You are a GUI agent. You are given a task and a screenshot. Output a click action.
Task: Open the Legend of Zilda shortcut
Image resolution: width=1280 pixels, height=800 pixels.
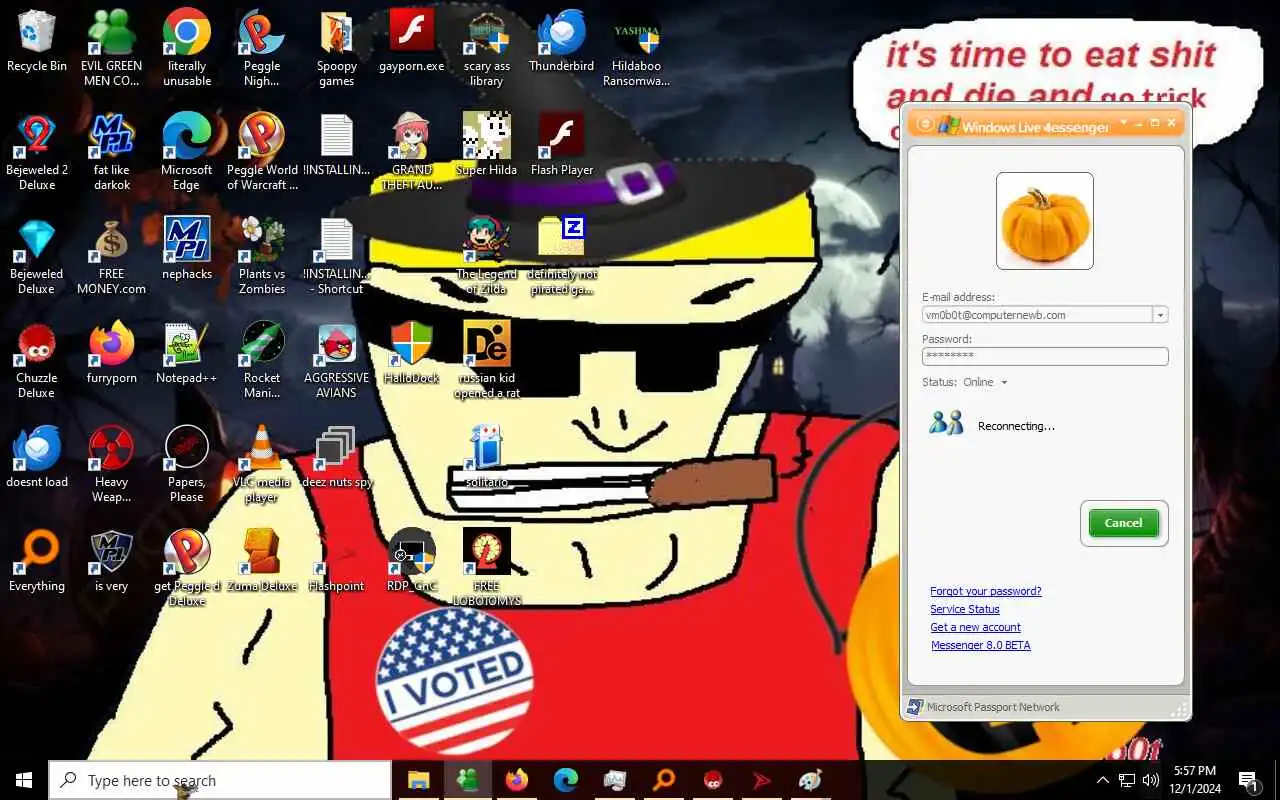(487, 256)
